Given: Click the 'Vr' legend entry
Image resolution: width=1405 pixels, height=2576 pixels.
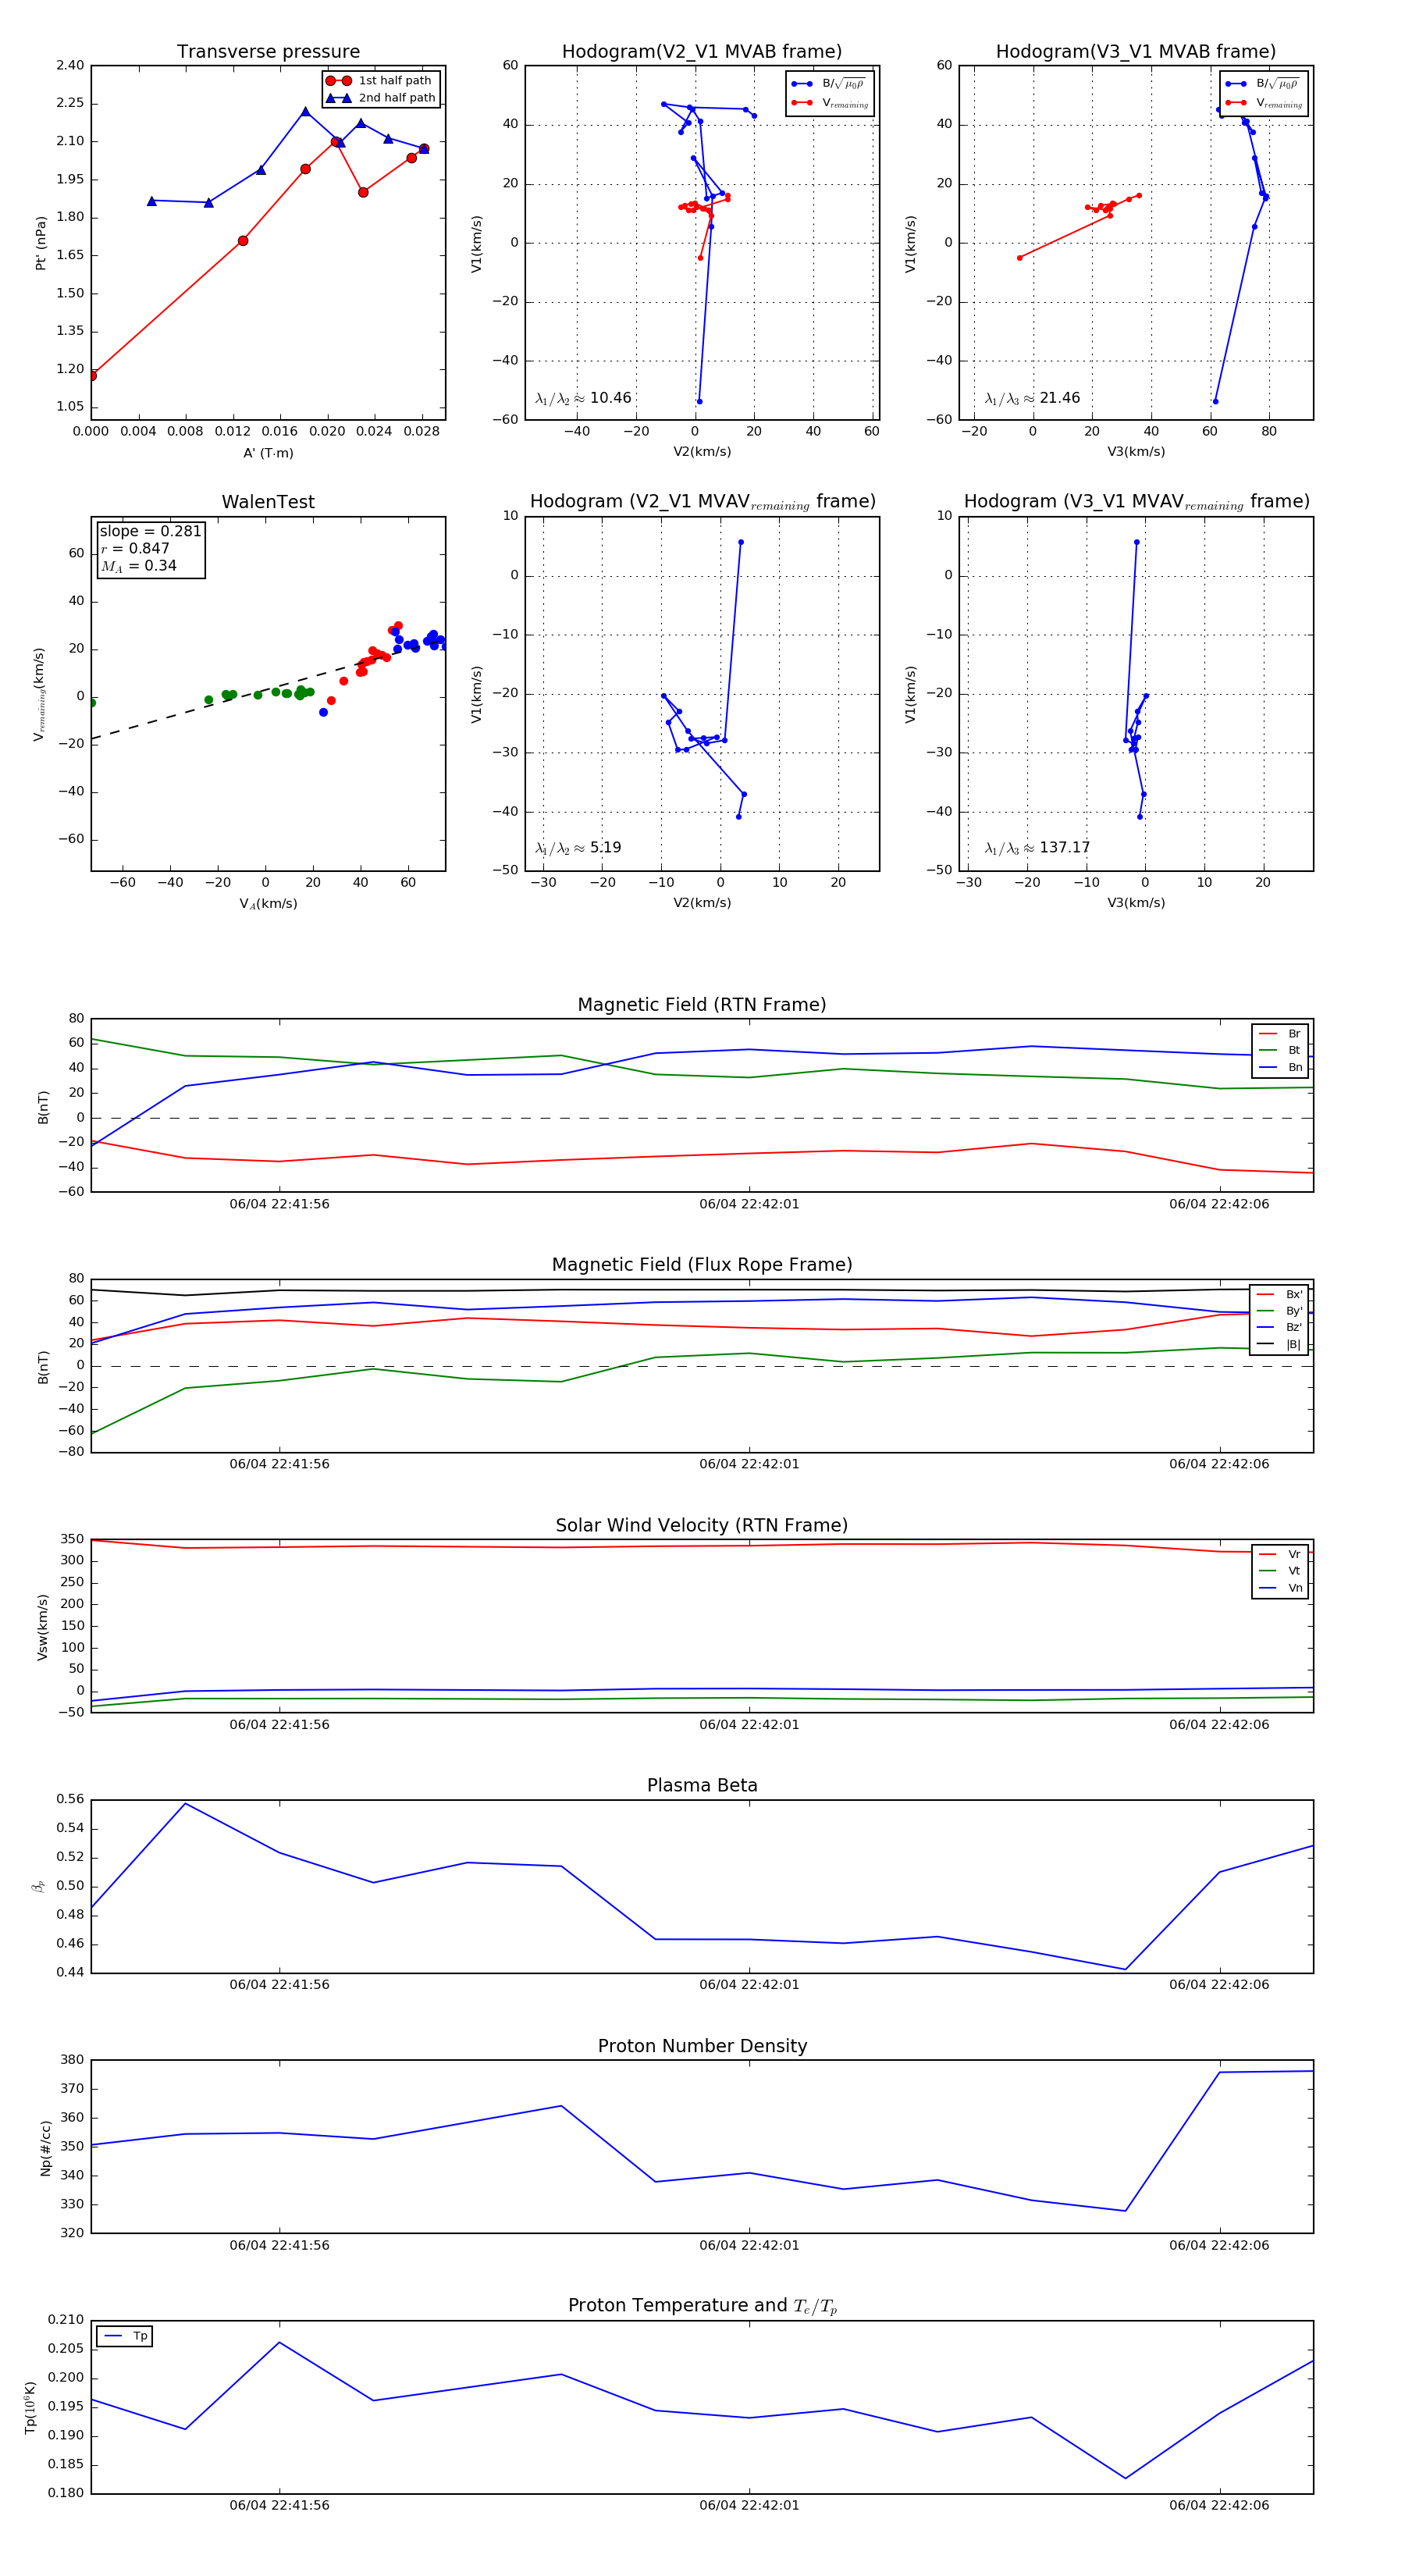Looking at the screenshot, I should (x=1281, y=1555).
